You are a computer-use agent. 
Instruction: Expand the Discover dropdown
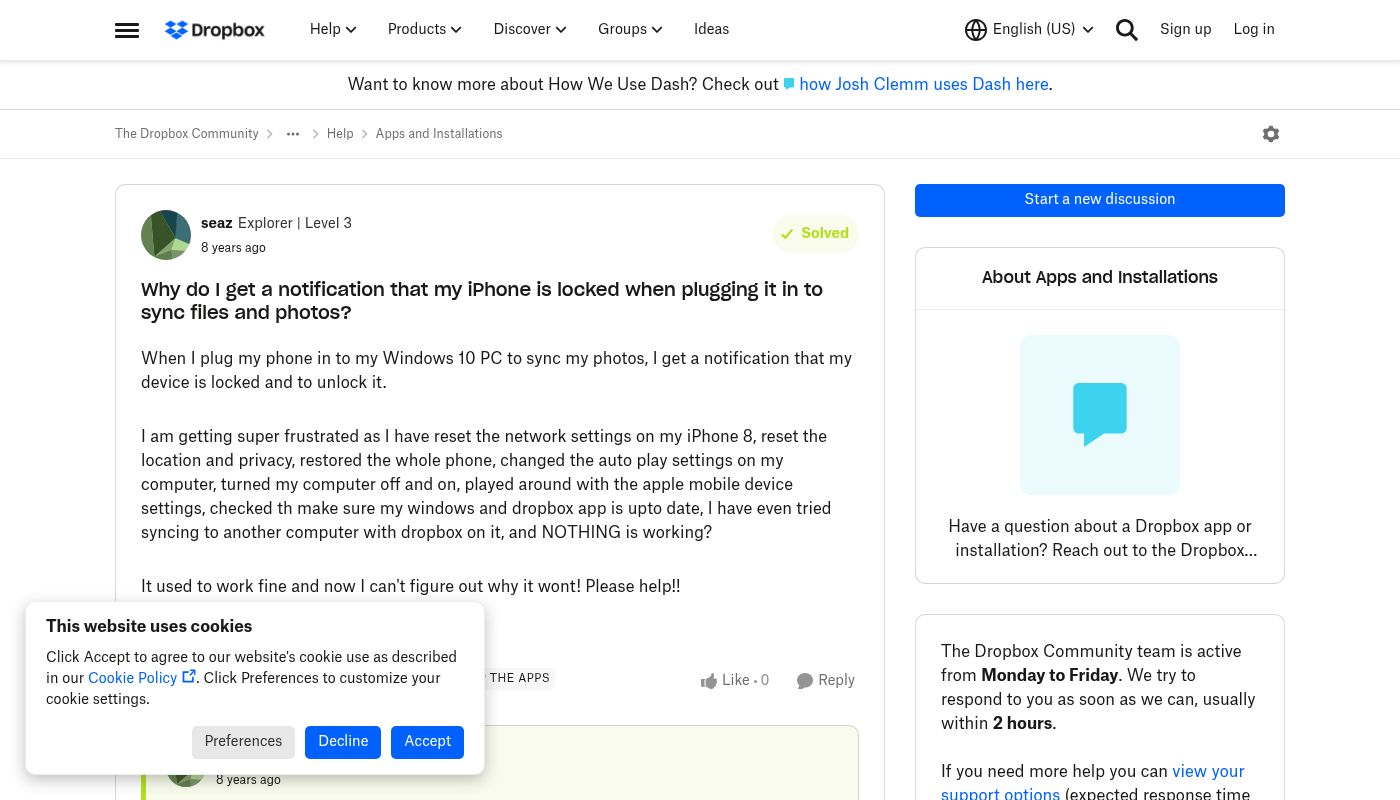pos(530,30)
